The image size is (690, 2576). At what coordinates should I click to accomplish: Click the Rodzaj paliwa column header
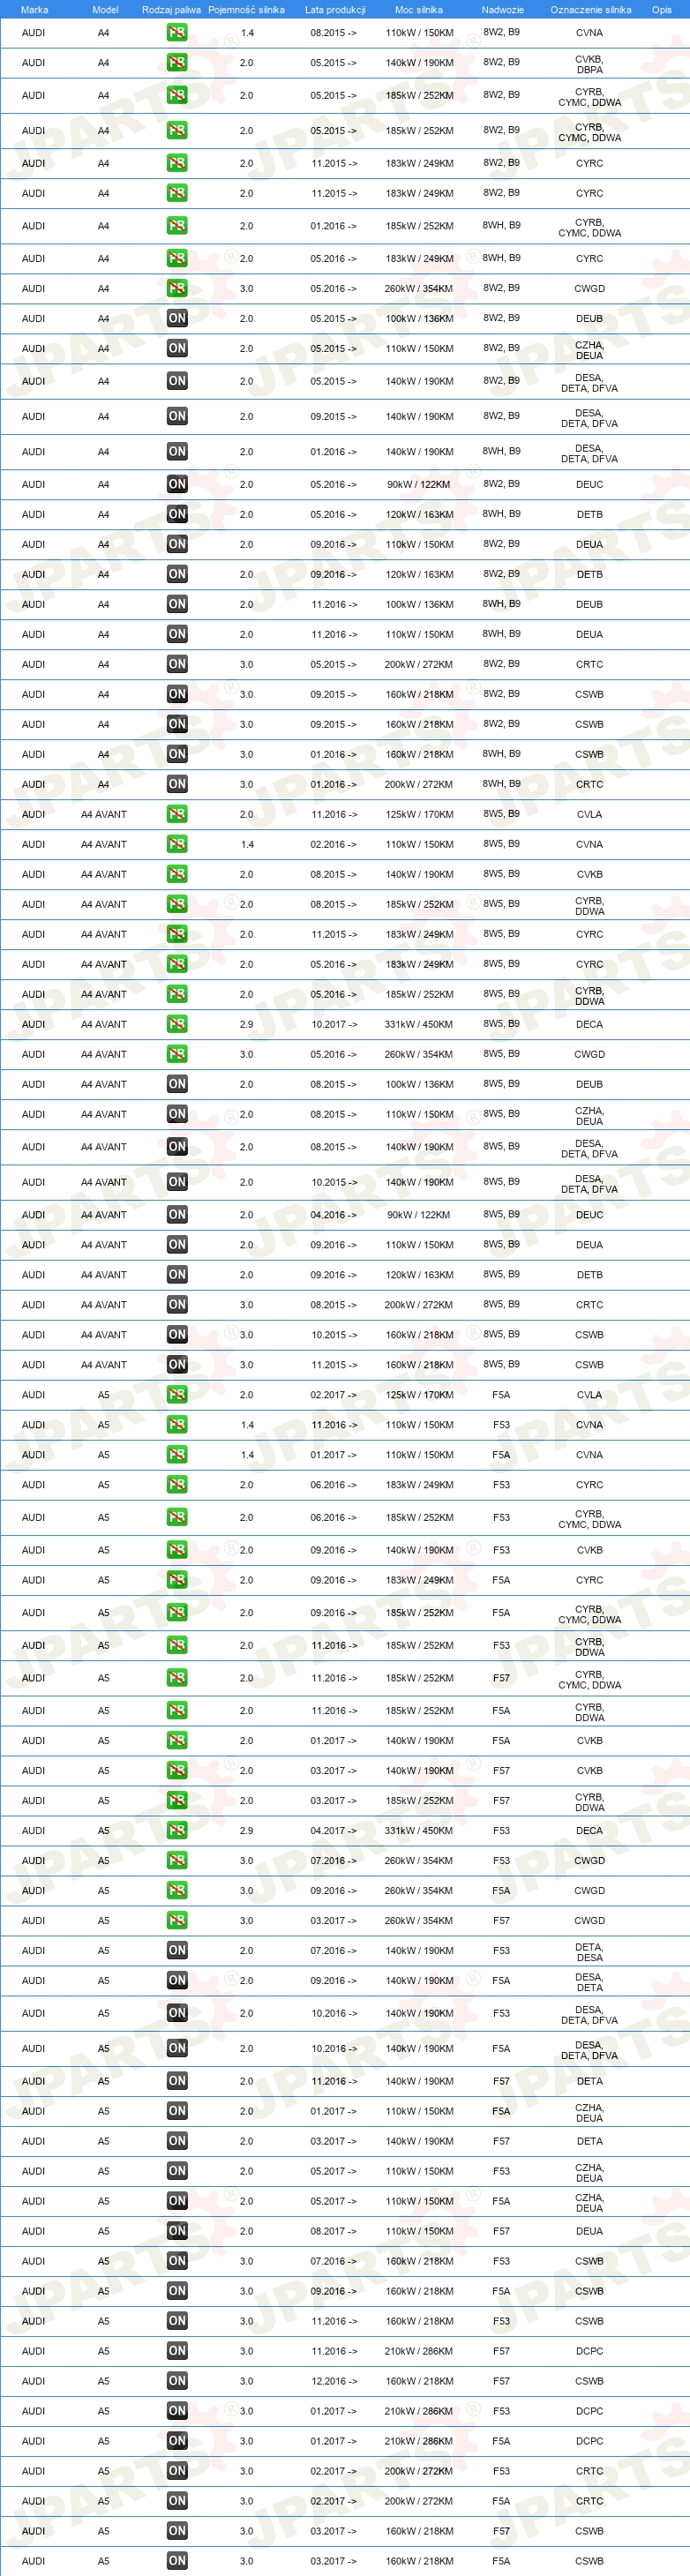[x=171, y=9]
